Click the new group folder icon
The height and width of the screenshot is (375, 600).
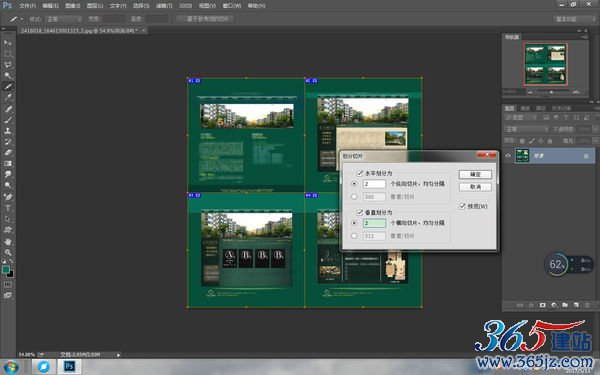point(565,305)
